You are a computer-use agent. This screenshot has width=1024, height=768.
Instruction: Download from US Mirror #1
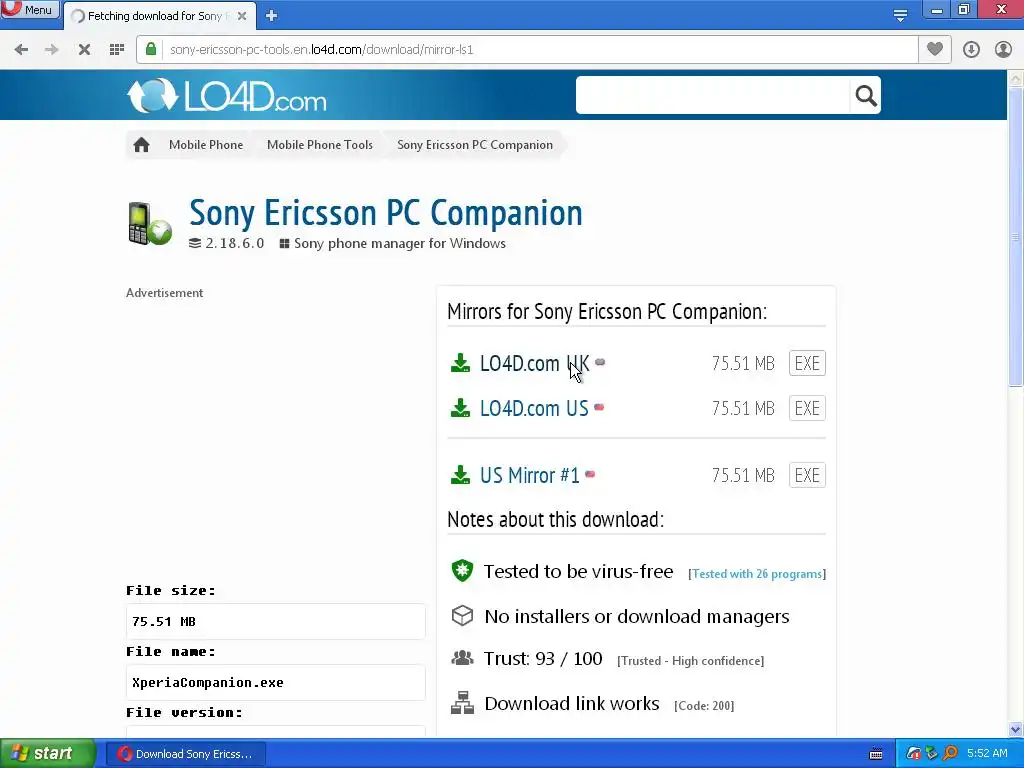click(530, 475)
